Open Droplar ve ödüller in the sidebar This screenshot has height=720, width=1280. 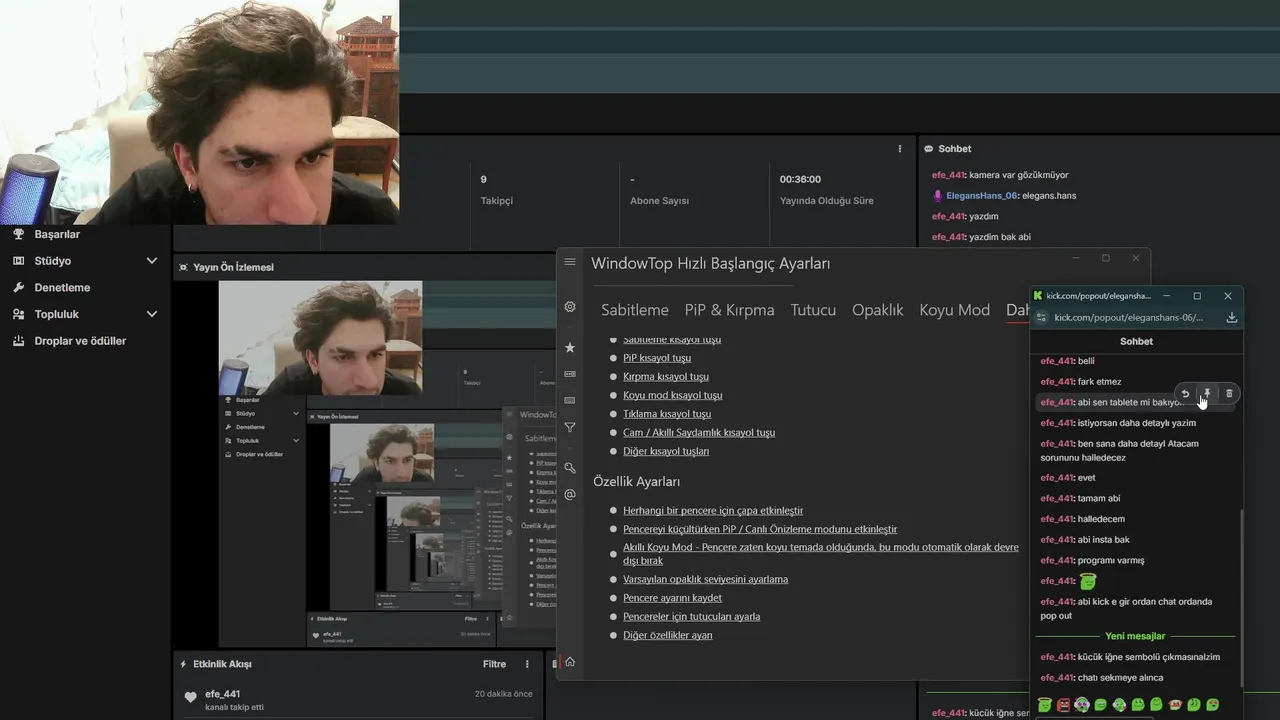[80, 341]
